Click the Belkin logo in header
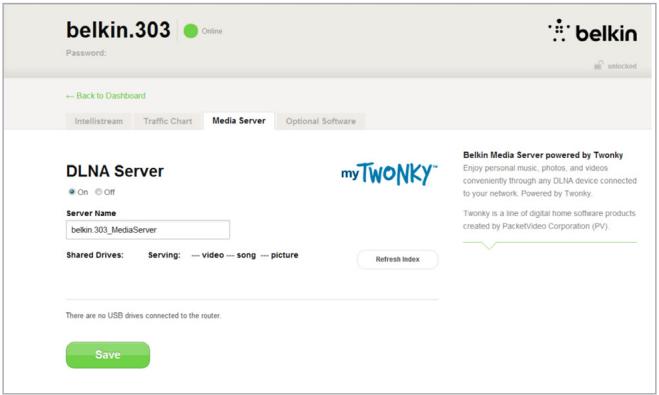This screenshot has width=659, height=395. [593, 31]
